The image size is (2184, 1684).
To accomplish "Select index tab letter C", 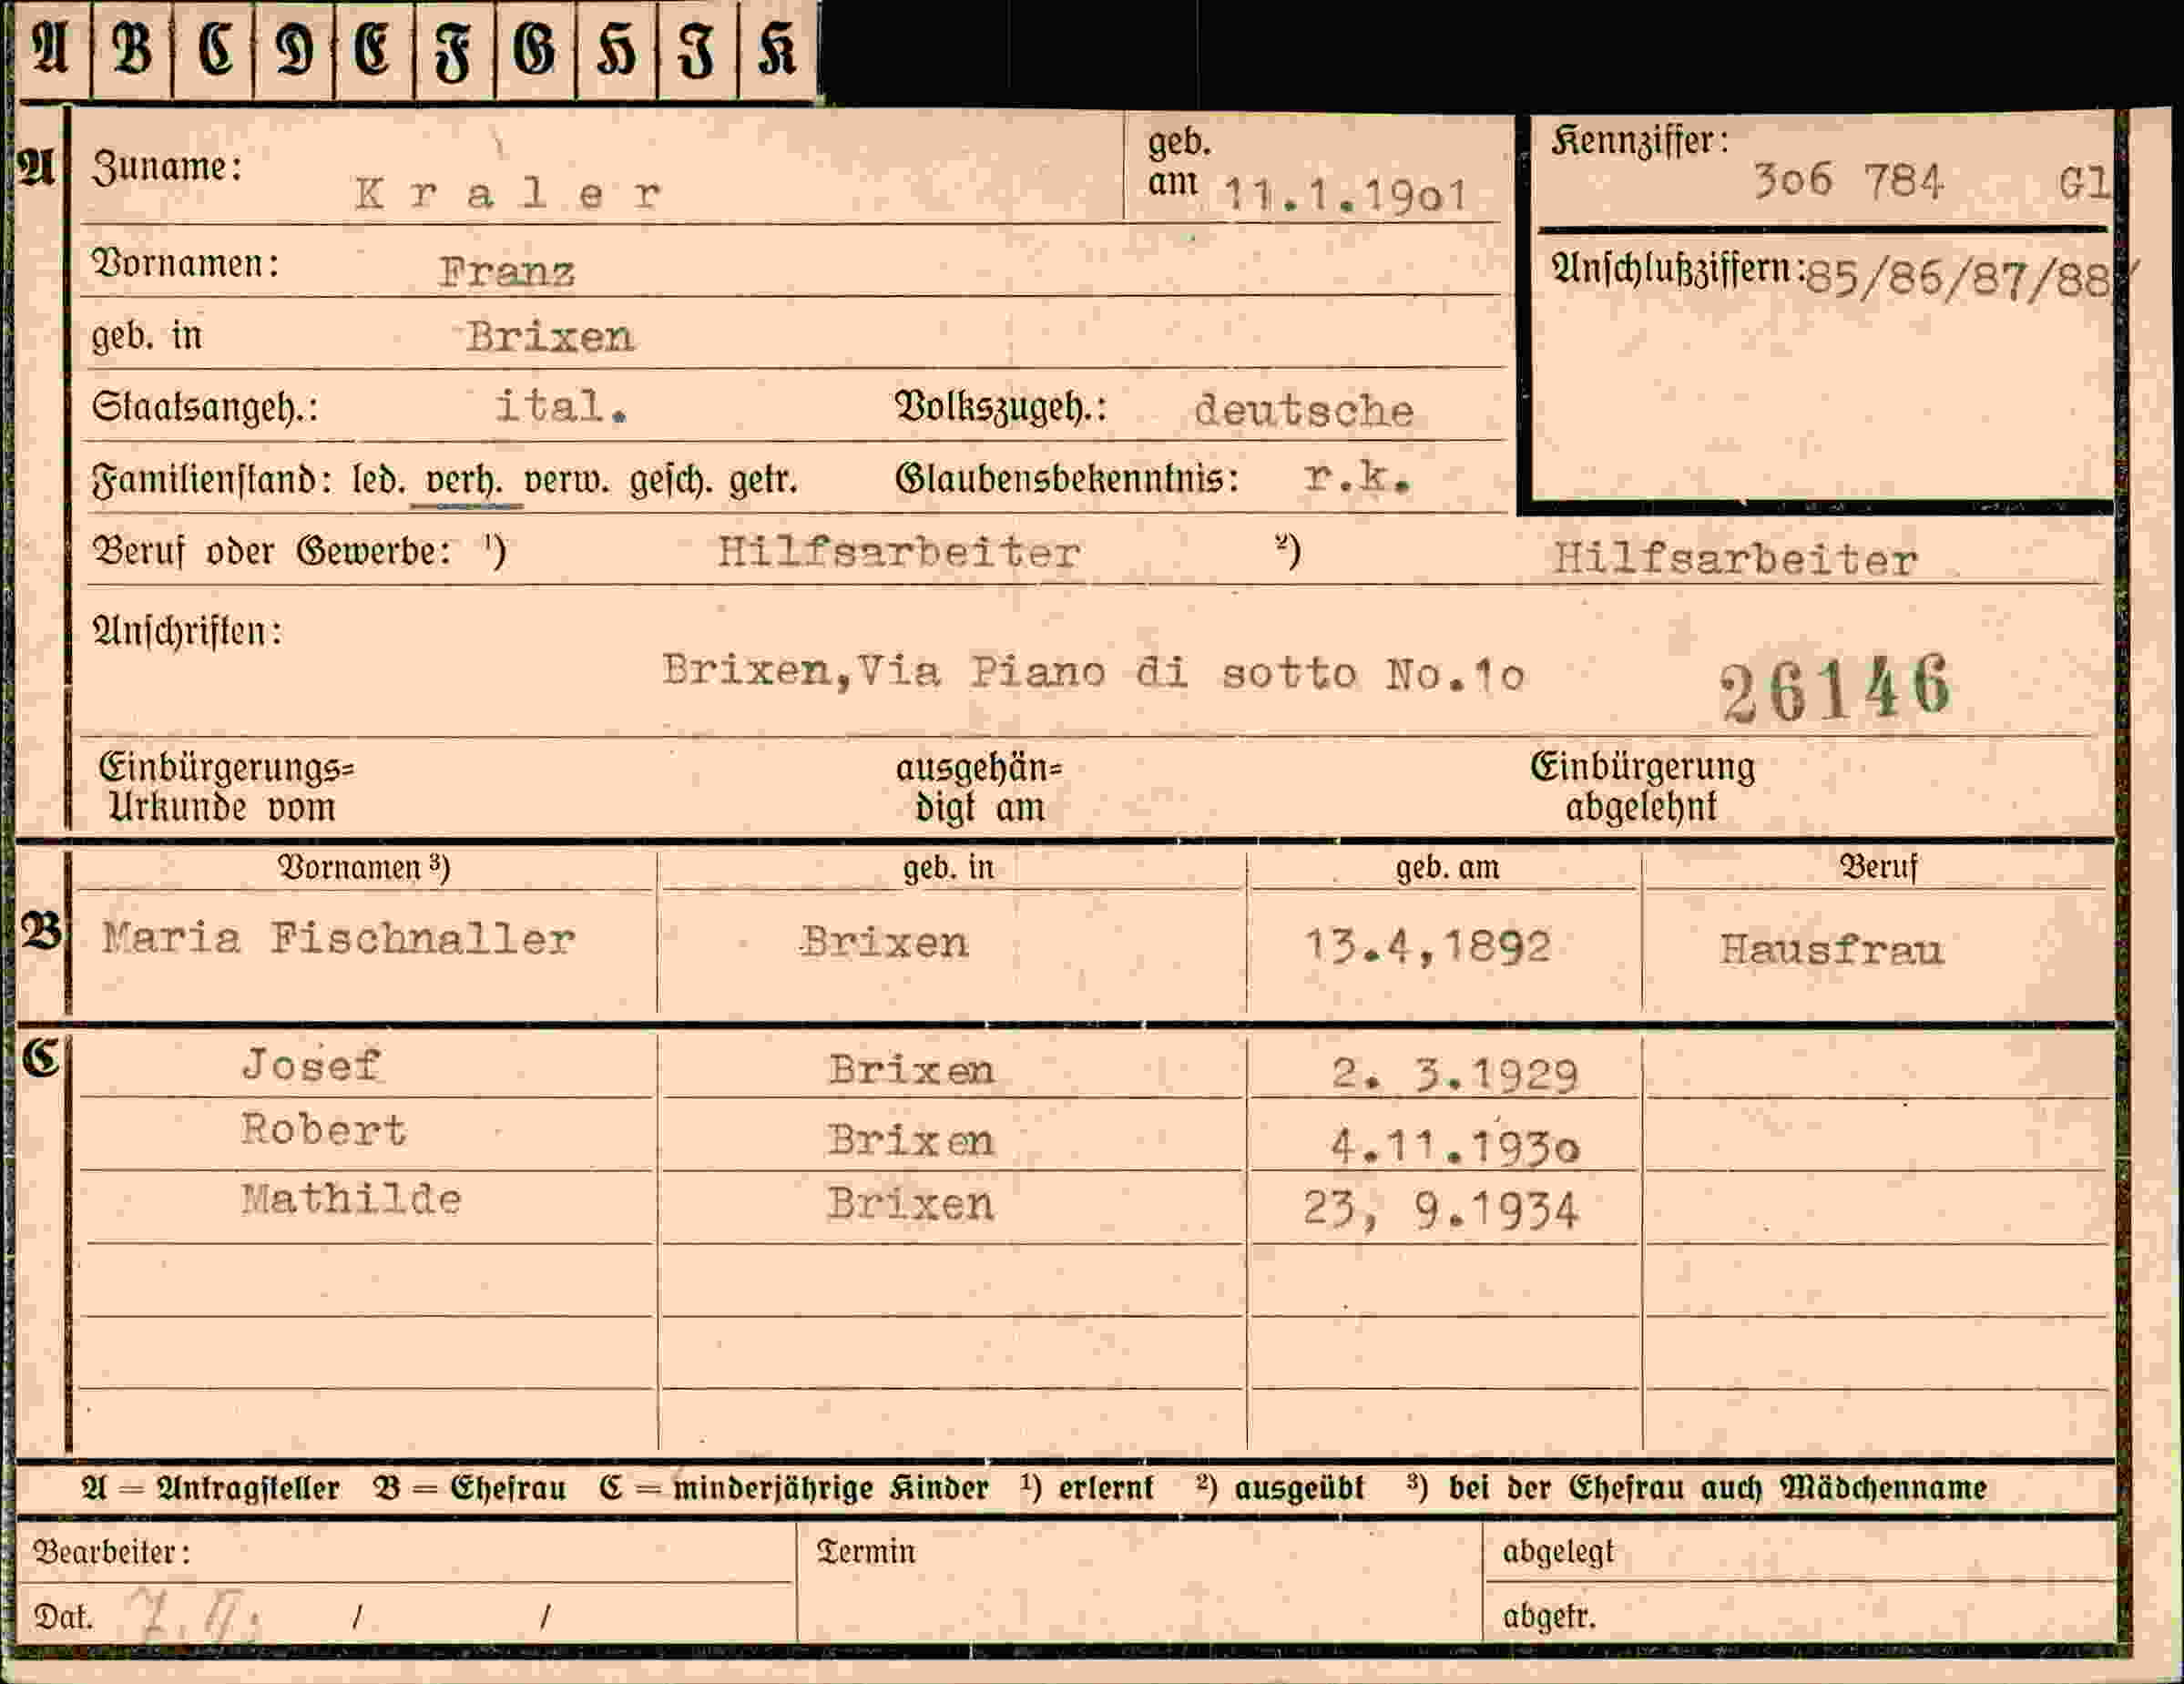I will [x=214, y=50].
